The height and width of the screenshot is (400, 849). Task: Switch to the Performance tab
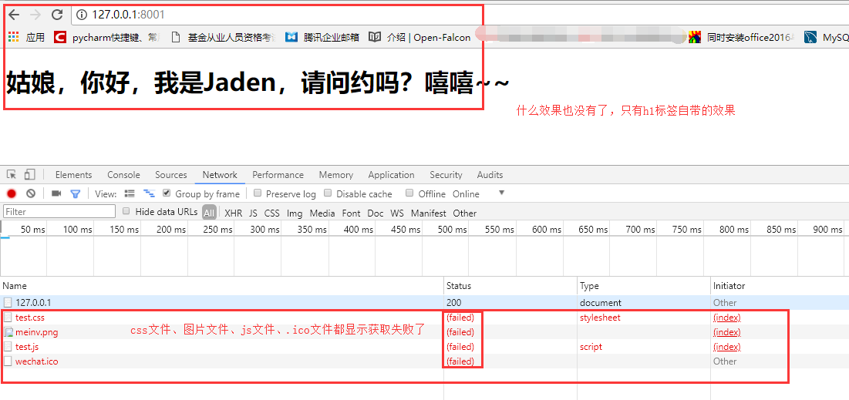278,175
